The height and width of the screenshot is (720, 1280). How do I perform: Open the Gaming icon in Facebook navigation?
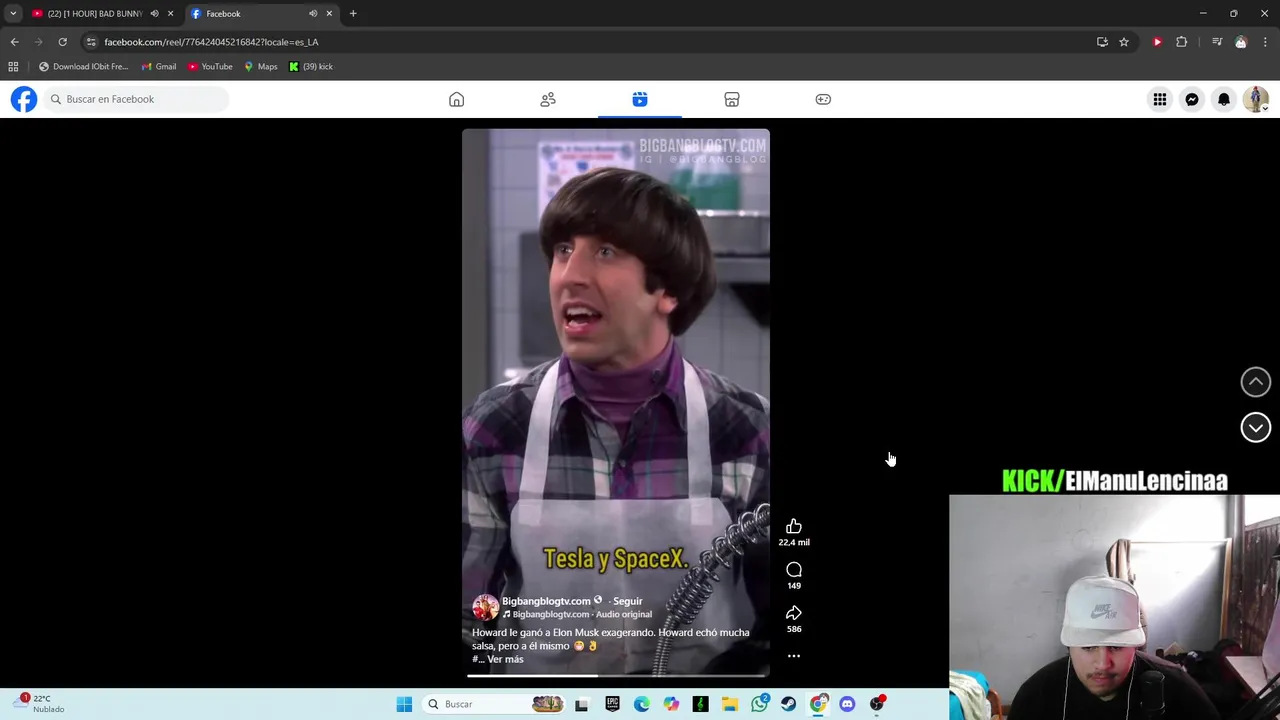tap(823, 99)
